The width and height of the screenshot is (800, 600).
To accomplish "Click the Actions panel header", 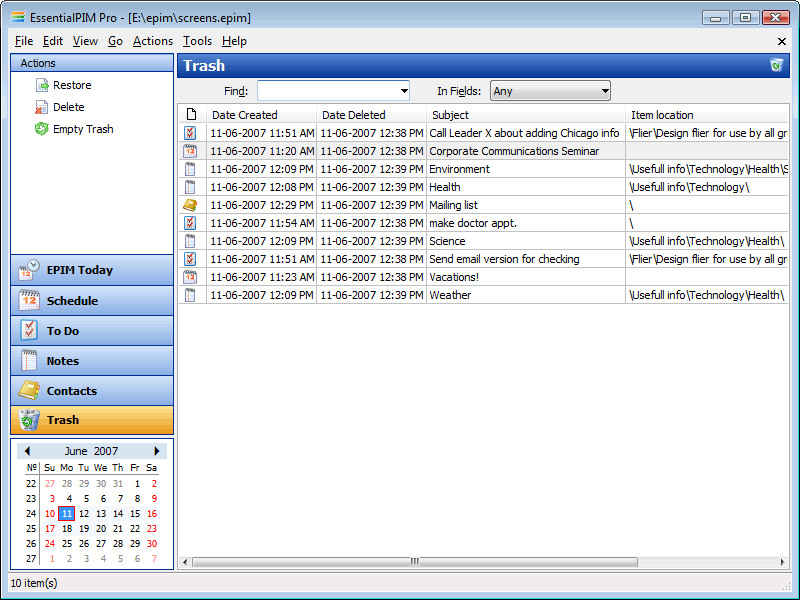I will click(92, 63).
